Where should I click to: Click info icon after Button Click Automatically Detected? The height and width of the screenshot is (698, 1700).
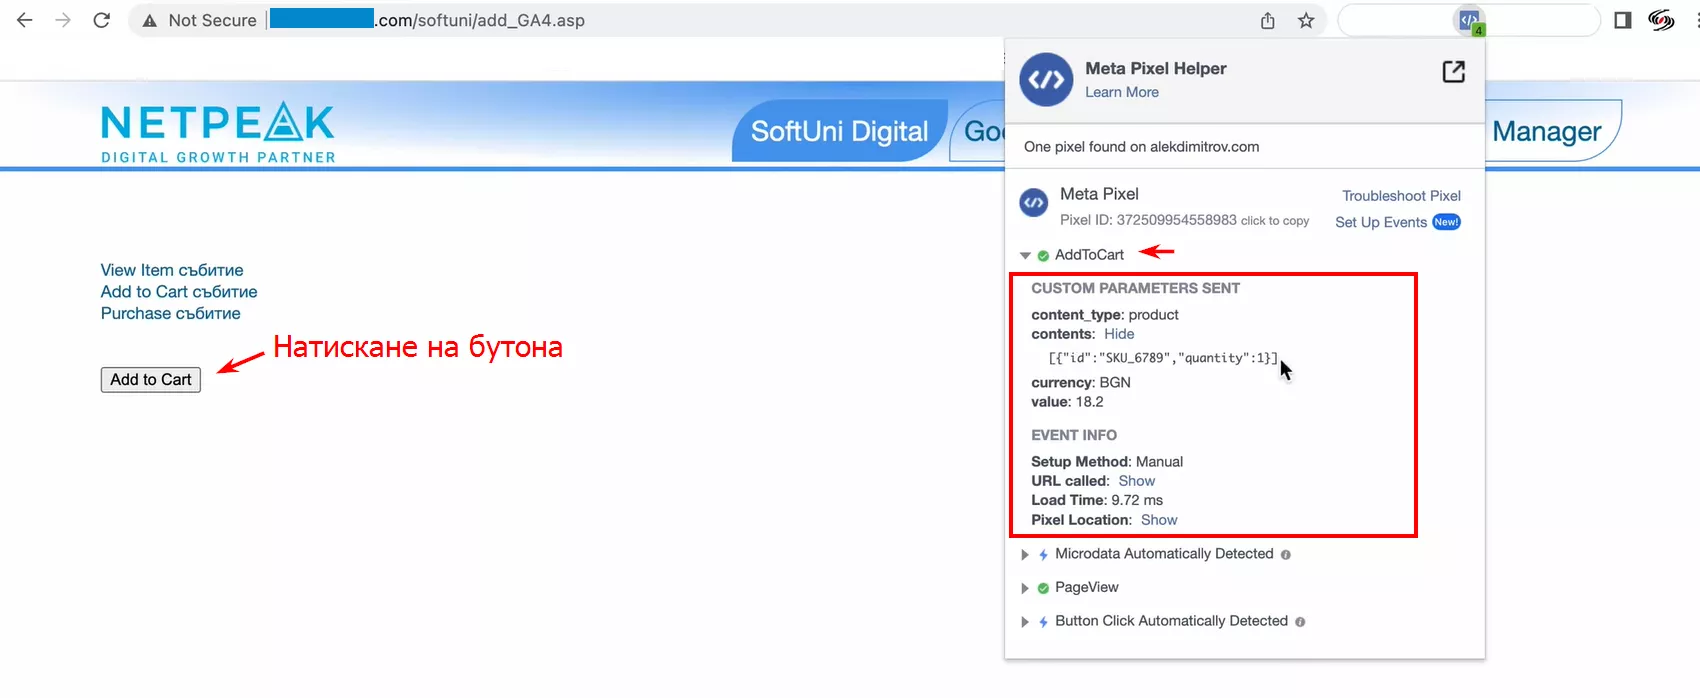(1300, 622)
